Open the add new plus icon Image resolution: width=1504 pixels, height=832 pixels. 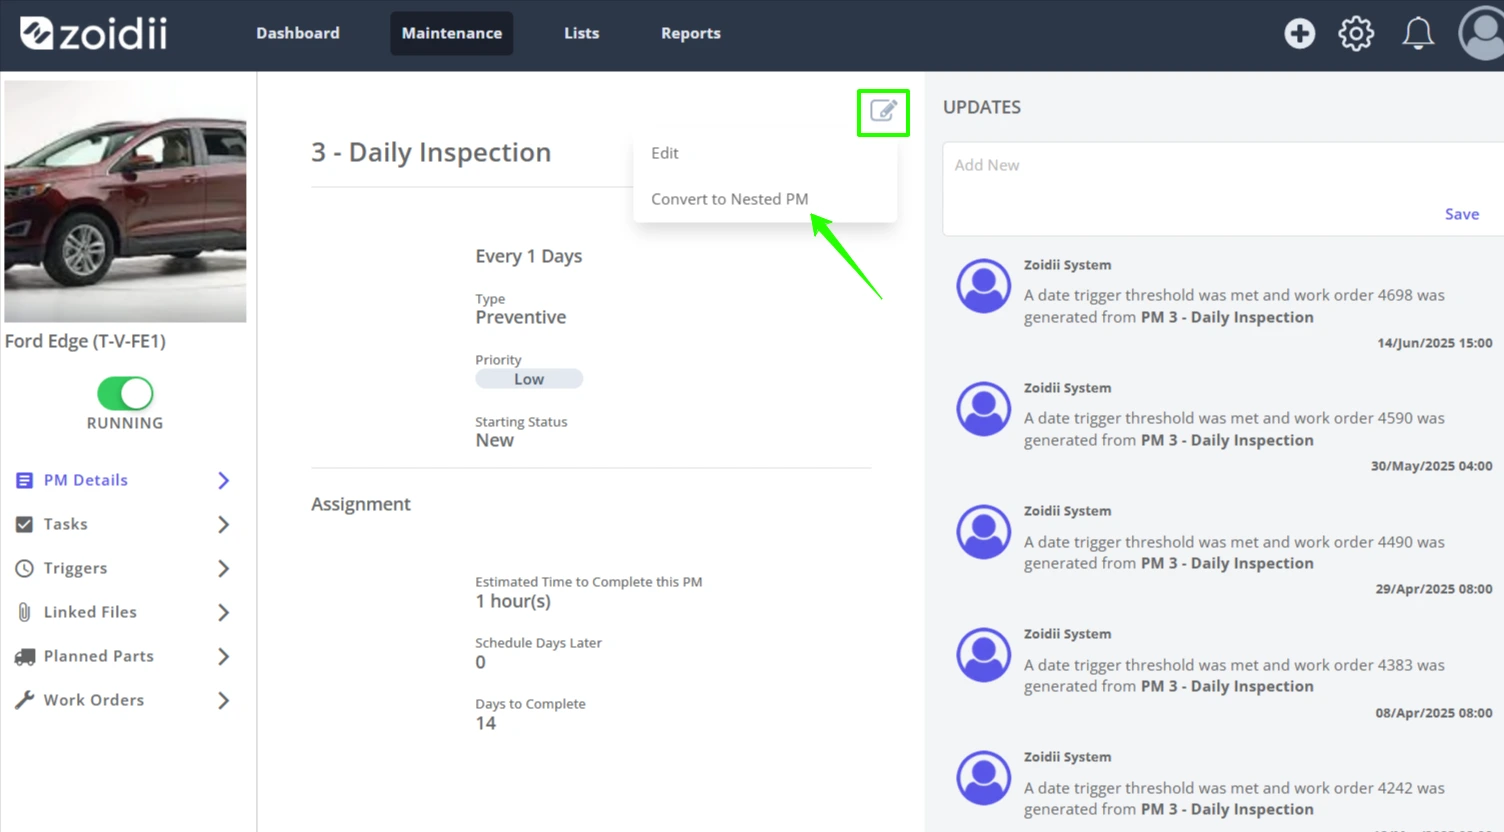1299,33
